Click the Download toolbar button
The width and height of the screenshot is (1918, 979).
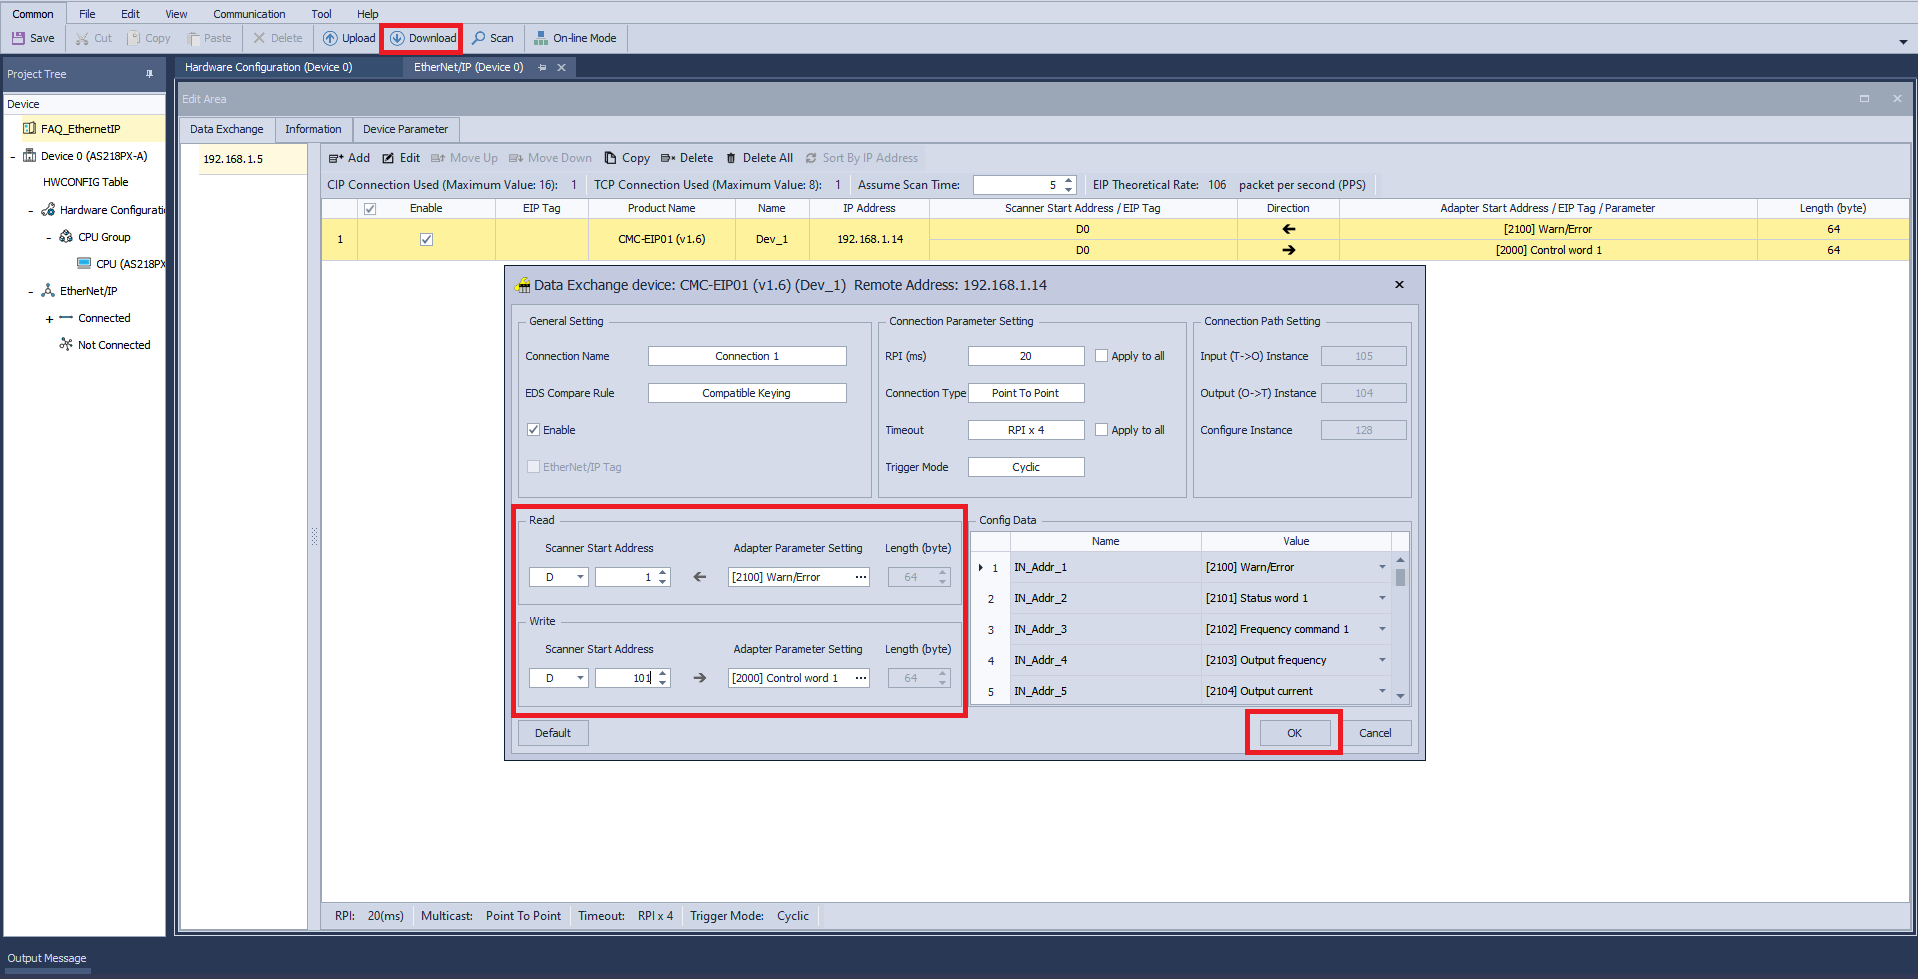[422, 38]
